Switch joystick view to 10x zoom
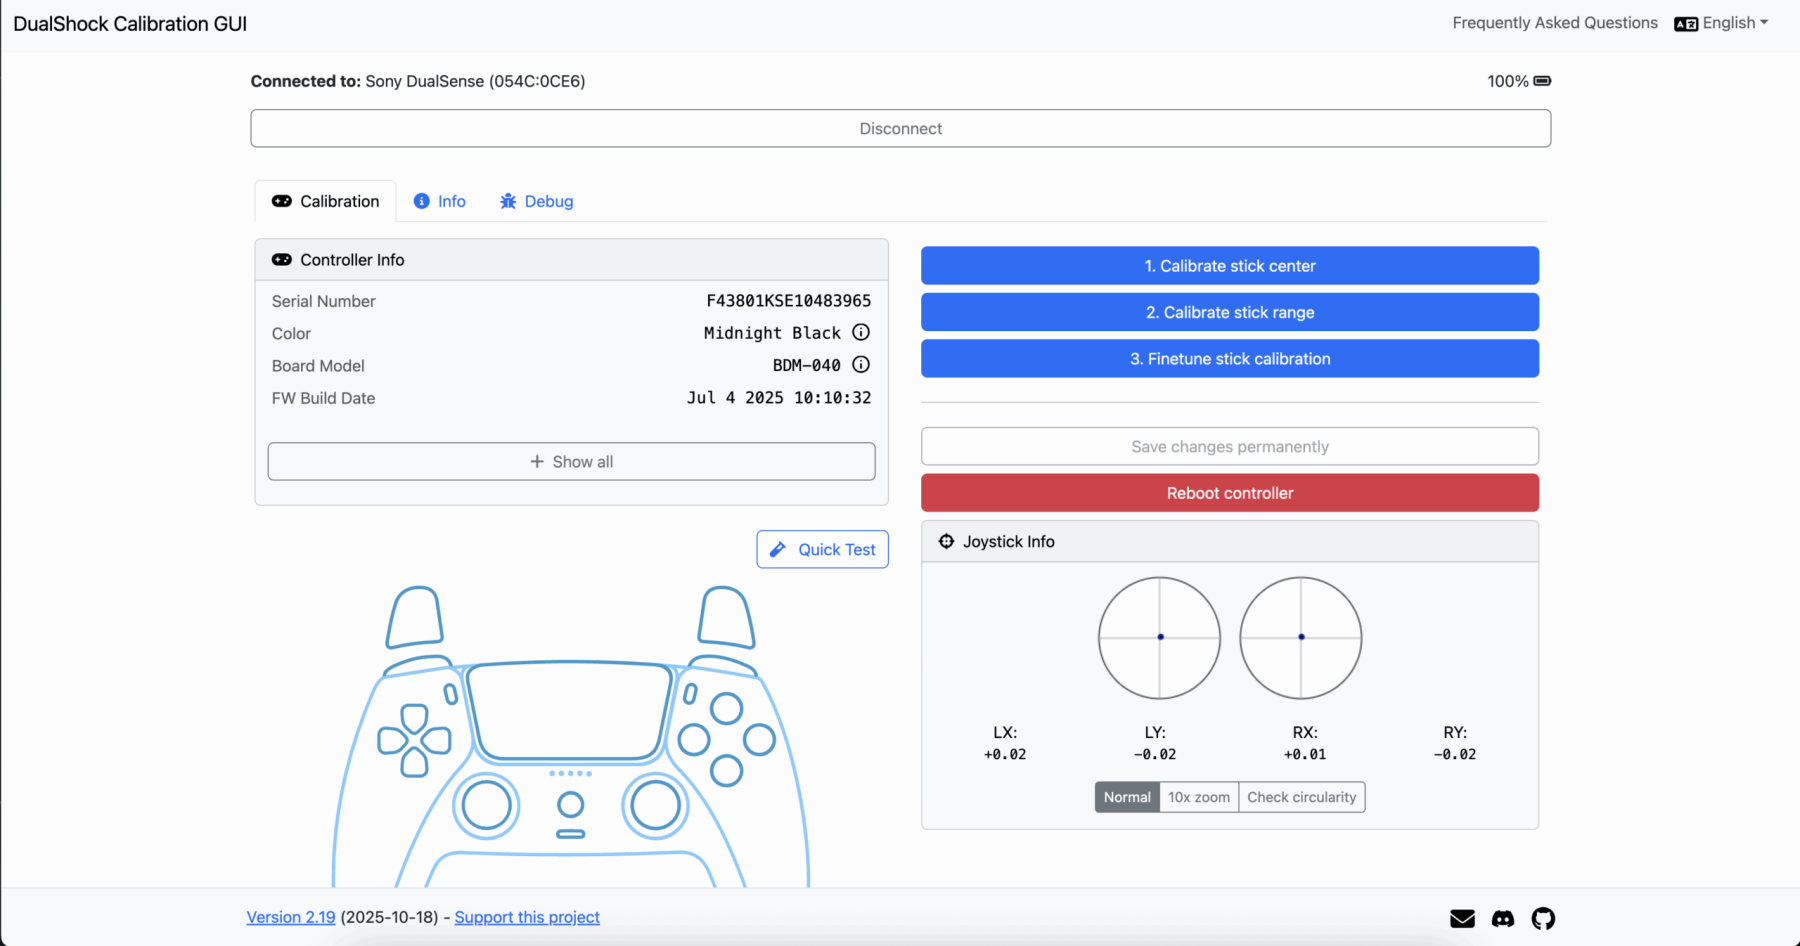 1198,797
